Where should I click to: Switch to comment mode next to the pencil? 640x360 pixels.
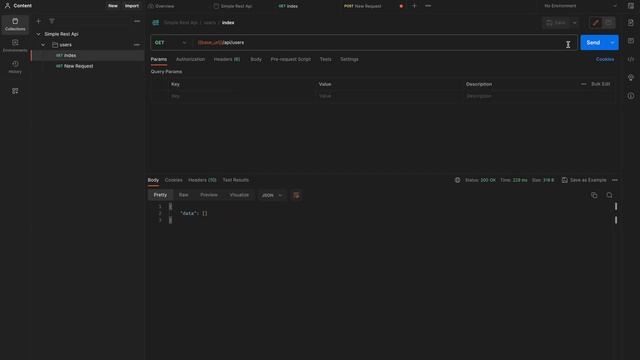point(609,22)
